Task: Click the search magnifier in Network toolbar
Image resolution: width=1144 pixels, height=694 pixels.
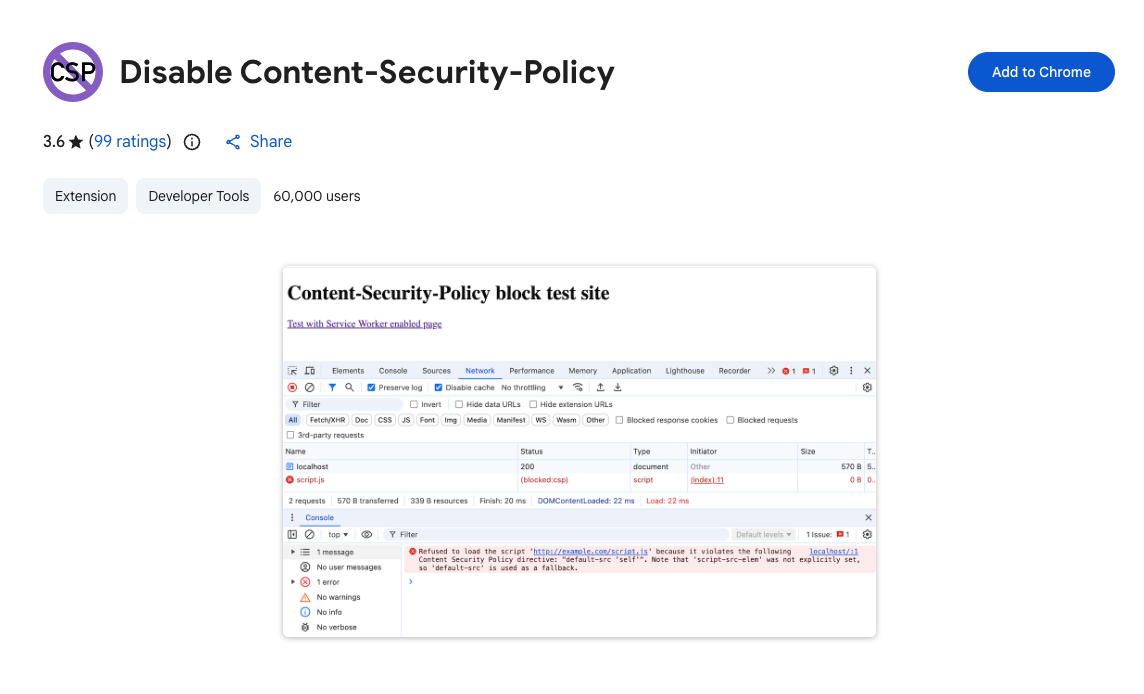Action: [x=349, y=387]
